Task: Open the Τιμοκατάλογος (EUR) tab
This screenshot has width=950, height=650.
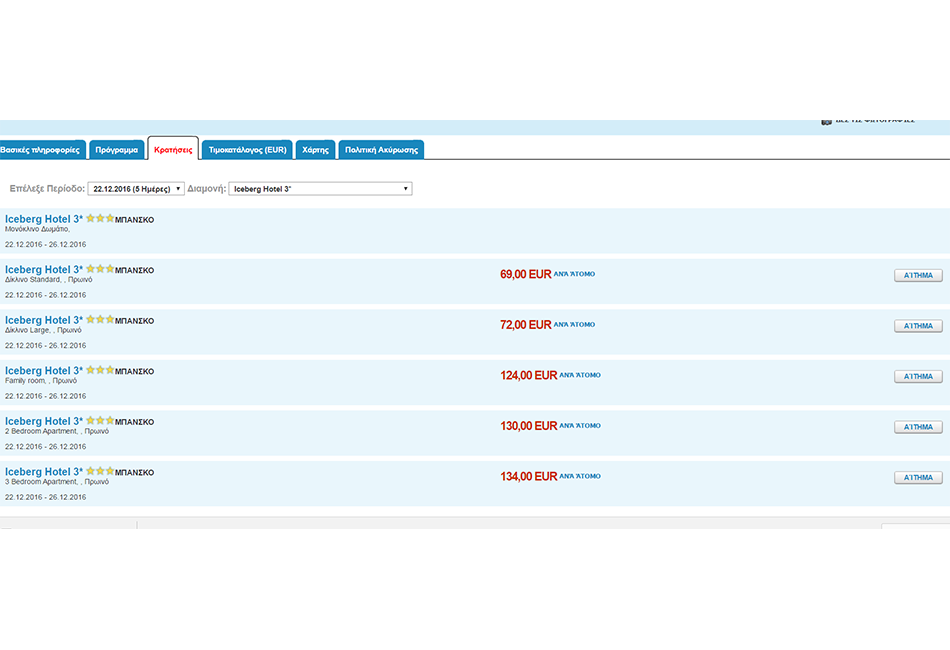Action: [x=247, y=150]
